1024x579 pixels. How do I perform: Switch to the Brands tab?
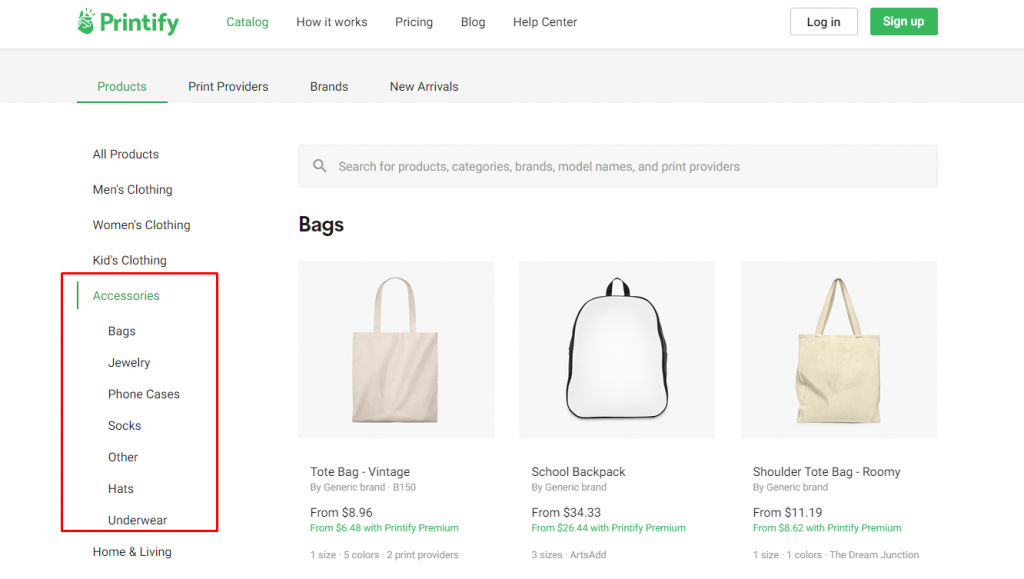point(329,86)
